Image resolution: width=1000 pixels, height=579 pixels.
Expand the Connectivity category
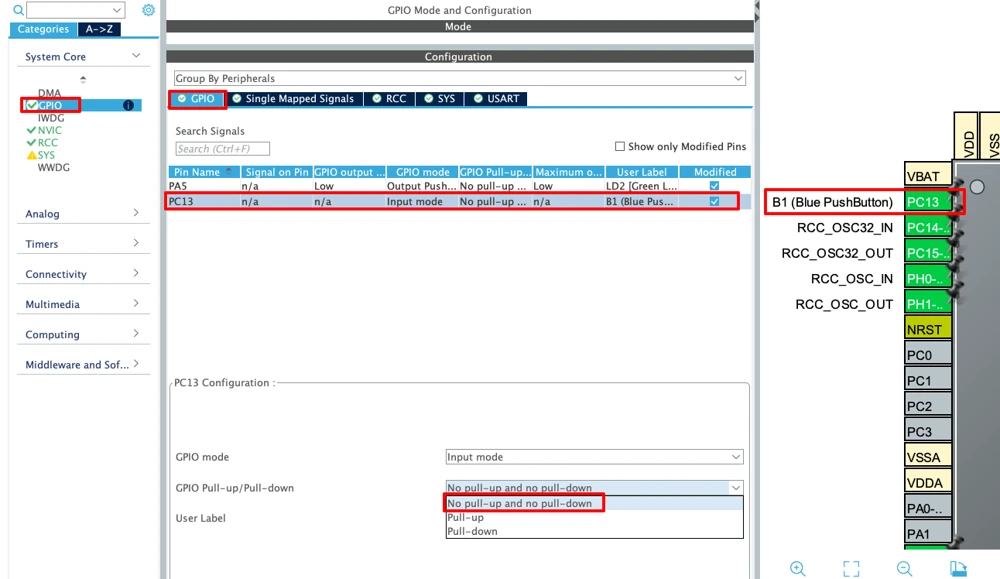click(83, 274)
